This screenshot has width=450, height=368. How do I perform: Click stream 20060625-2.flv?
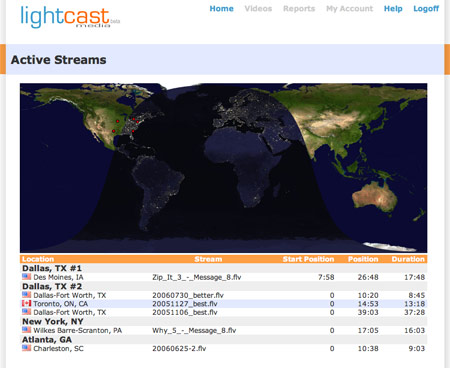[179, 348]
